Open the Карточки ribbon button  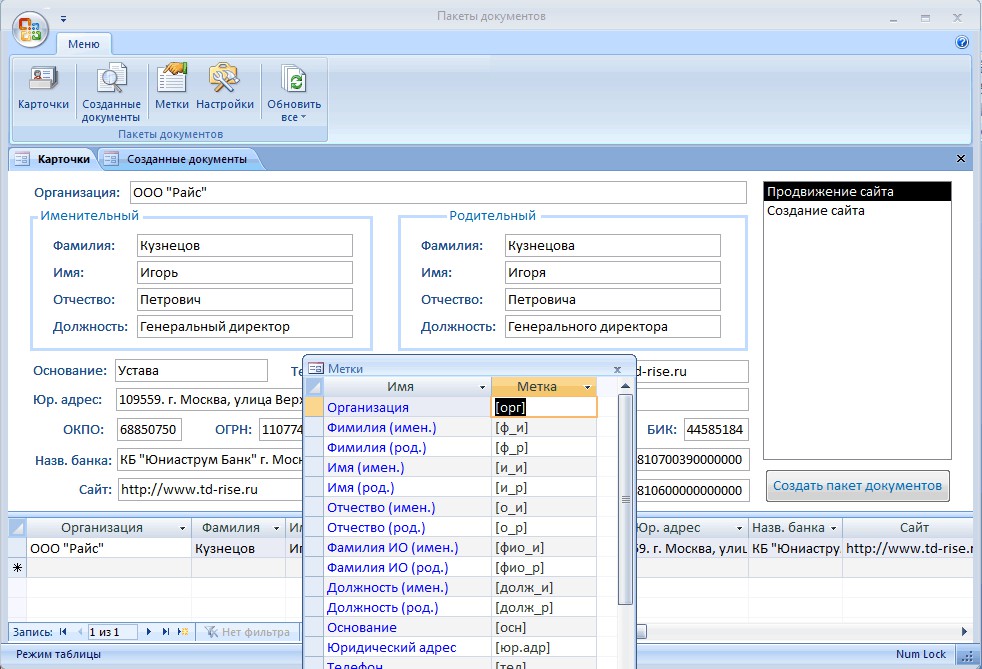tap(43, 88)
